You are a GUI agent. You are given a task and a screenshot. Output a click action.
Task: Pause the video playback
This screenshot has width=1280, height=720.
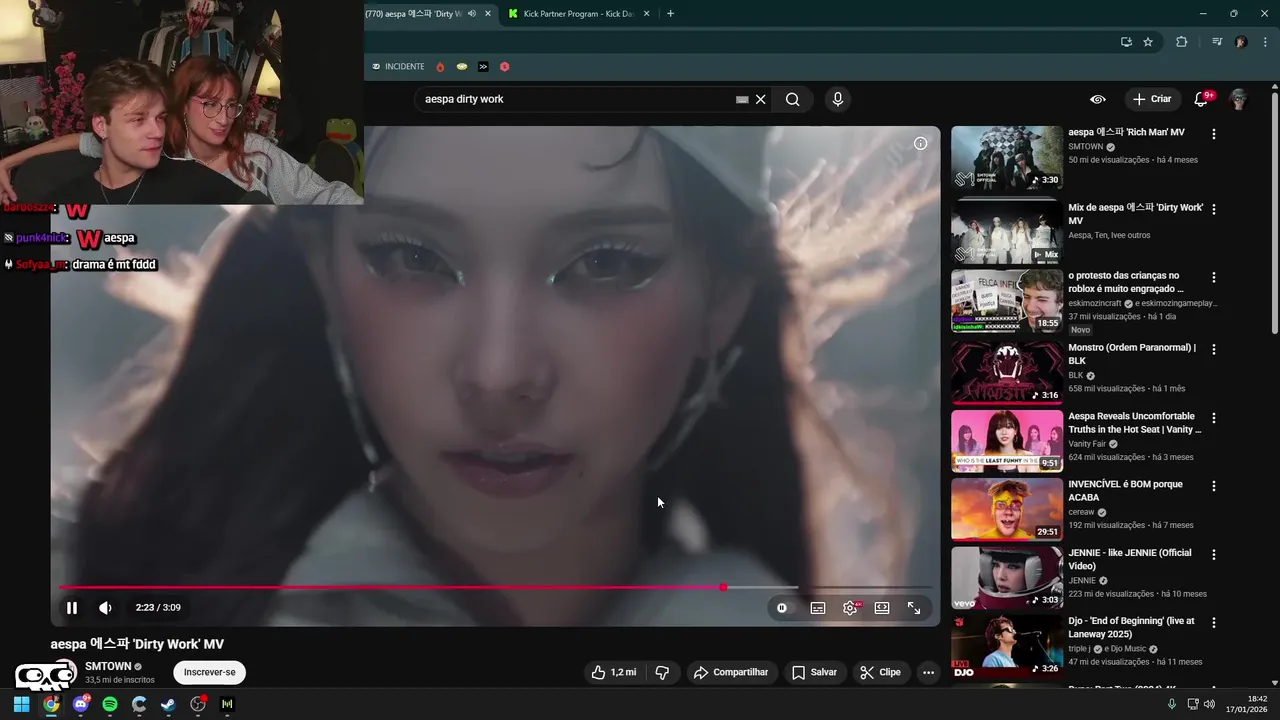coord(72,607)
